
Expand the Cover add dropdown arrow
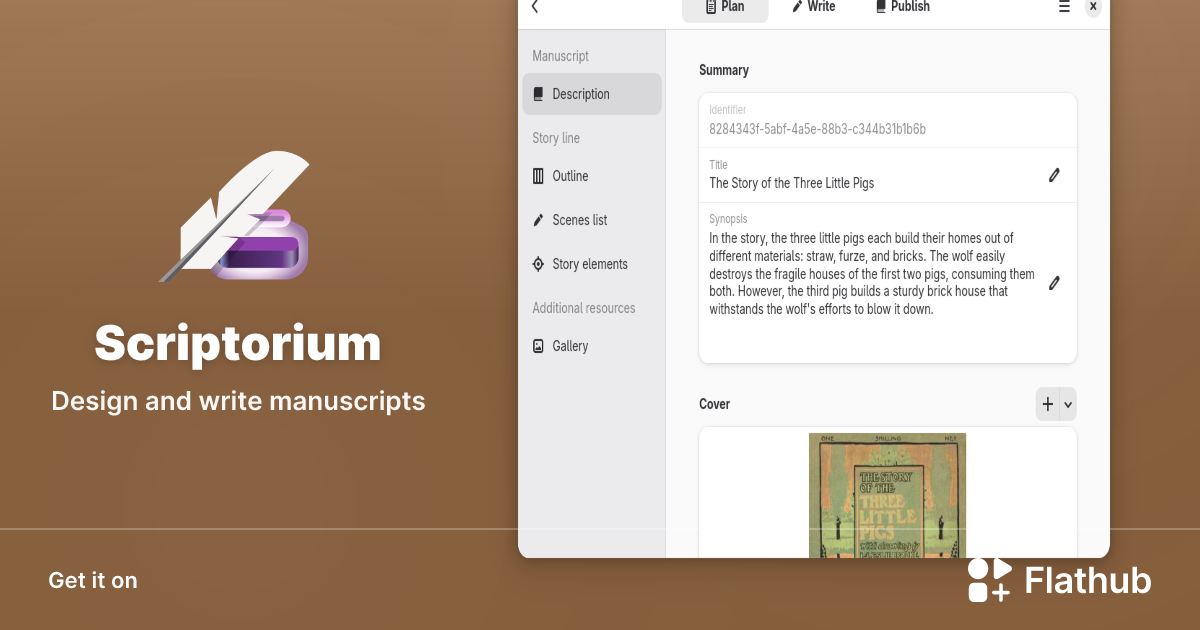pos(1068,404)
